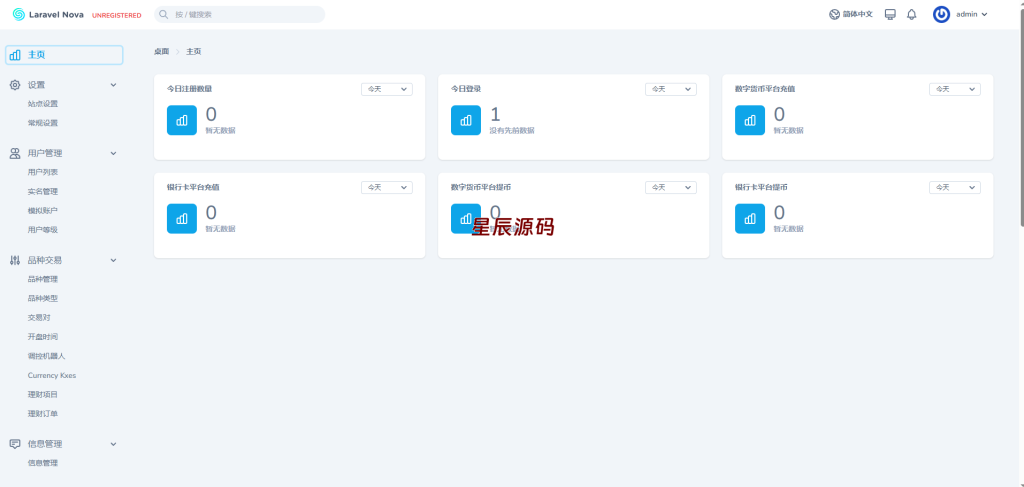The image size is (1024, 487).
Task: Open the 今天 range dropdown for 银行卡平台提币
Action: 955,187
